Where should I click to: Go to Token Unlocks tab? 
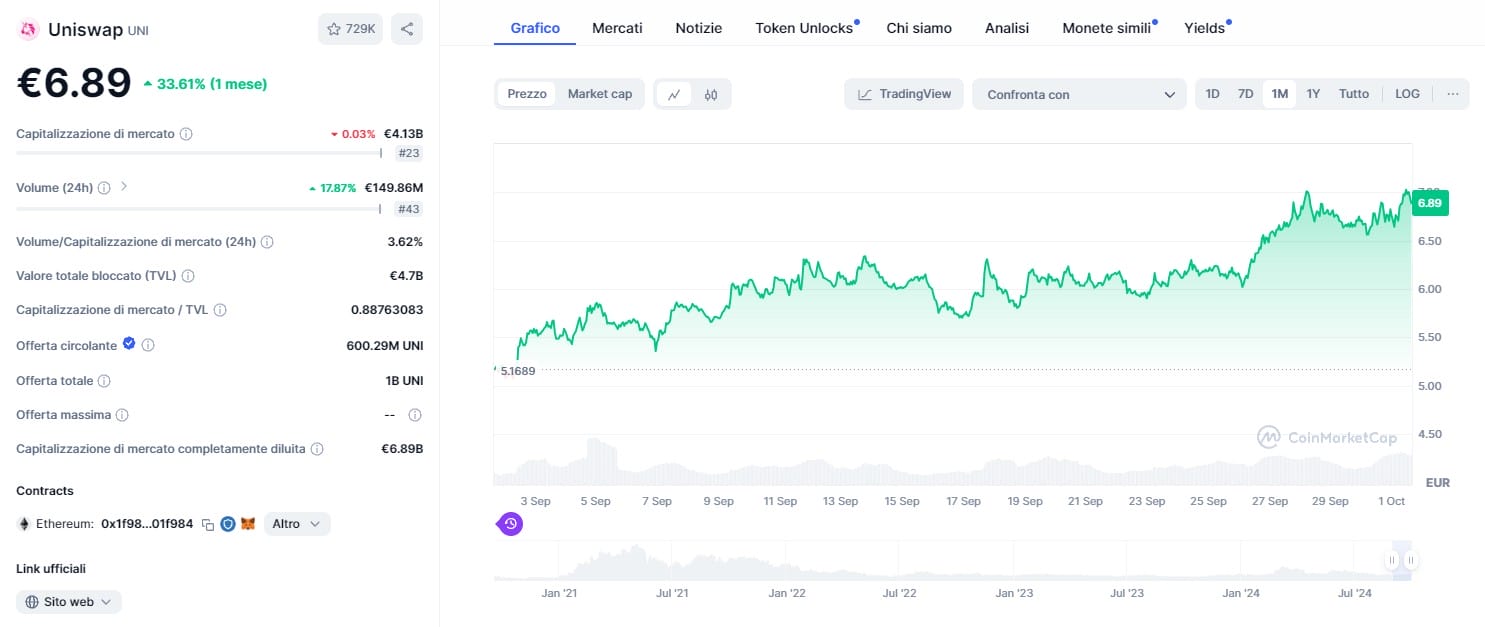(x=806, y=28)
